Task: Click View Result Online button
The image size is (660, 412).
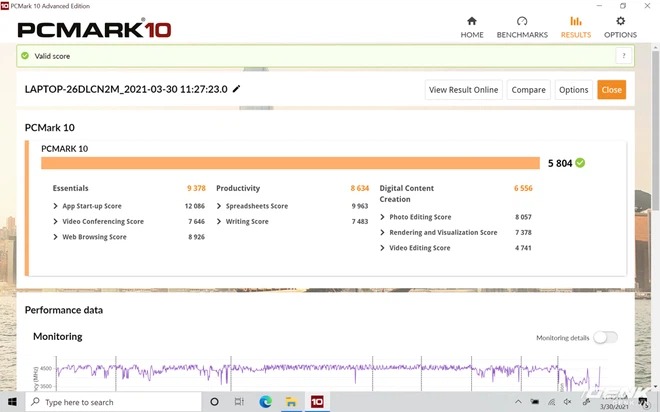Action: click(x=463, y=90)
